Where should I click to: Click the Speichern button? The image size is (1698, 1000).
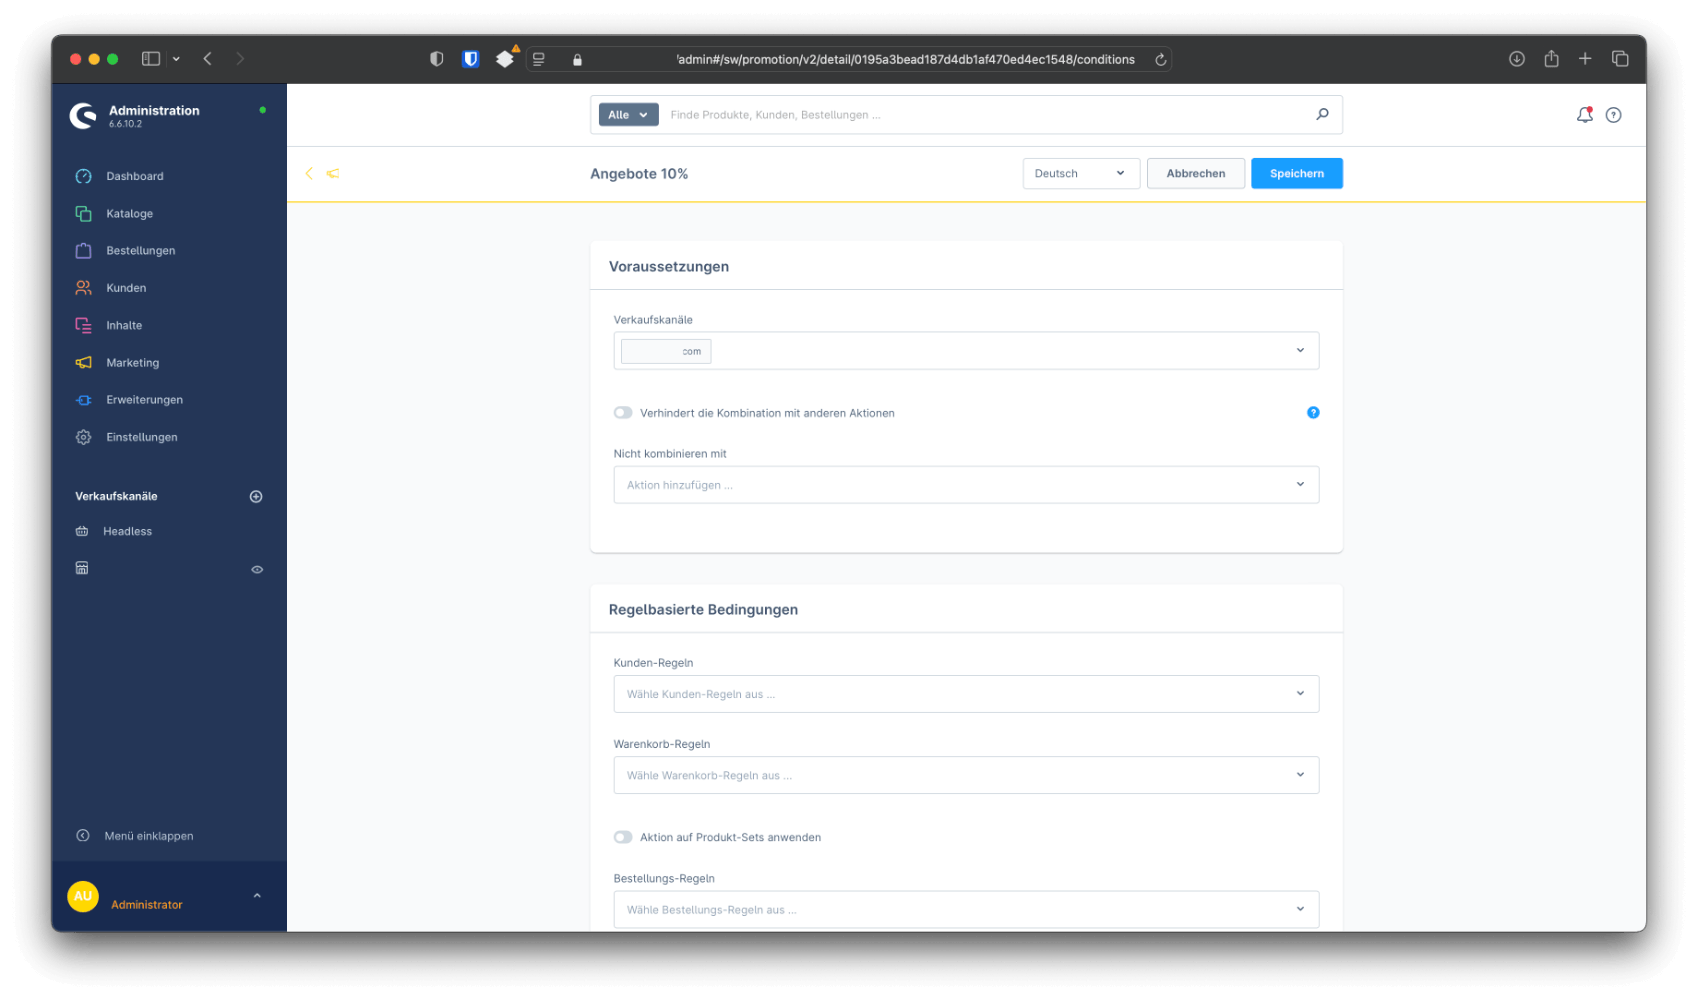pyautogui.click(x=1296, y=173)
